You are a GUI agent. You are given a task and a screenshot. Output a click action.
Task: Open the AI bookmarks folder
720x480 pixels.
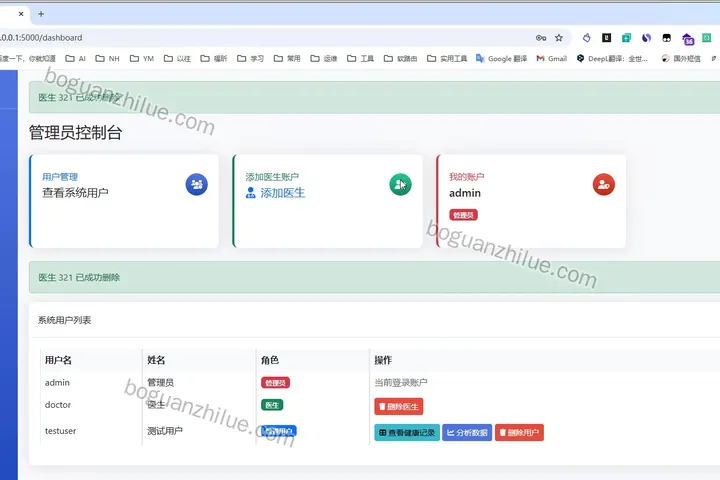pyautogui.click(x=76, y=58)
